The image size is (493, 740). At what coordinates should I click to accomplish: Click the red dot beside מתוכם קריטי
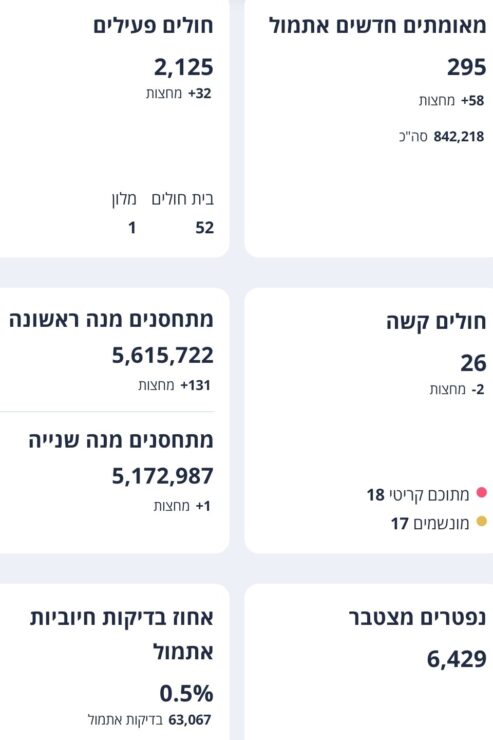(481, 493)
